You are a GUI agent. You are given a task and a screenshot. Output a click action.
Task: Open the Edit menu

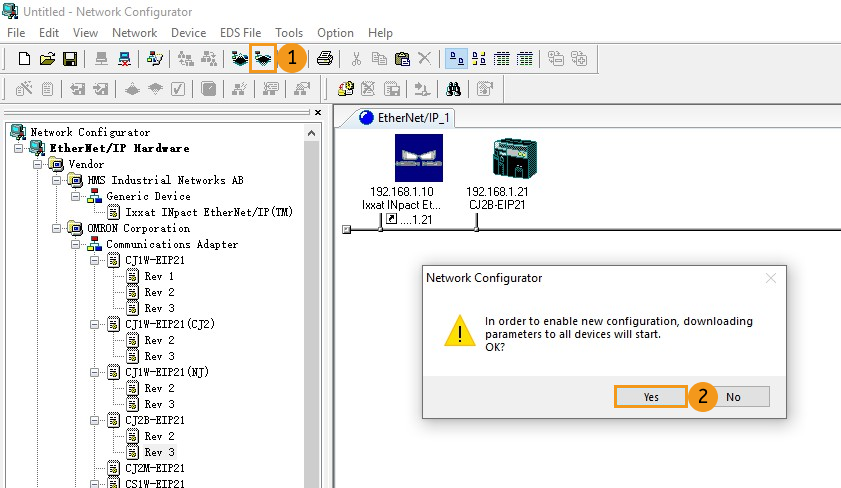click(49, 33)
